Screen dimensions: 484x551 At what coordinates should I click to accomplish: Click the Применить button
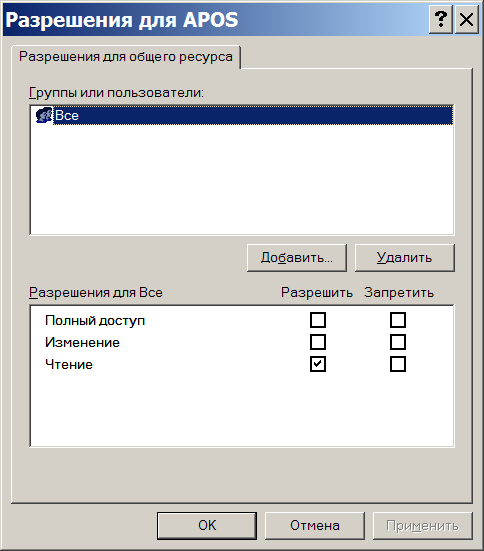pos(422,525)
